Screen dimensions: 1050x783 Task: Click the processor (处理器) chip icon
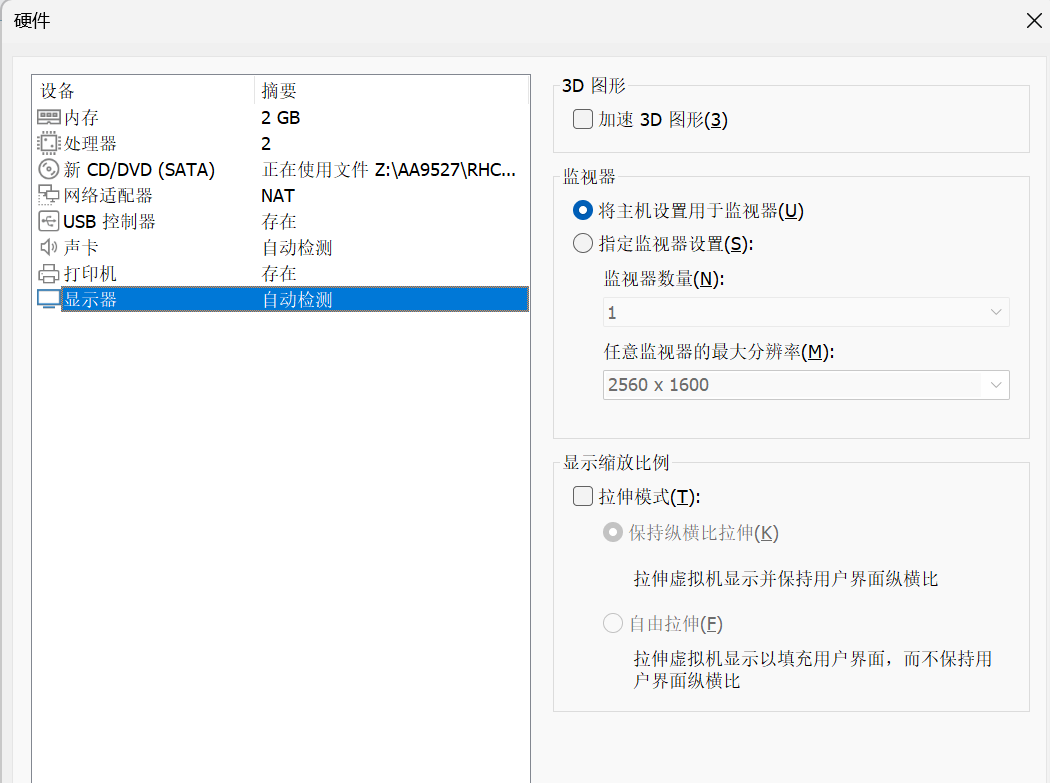(x=48, y=143)
